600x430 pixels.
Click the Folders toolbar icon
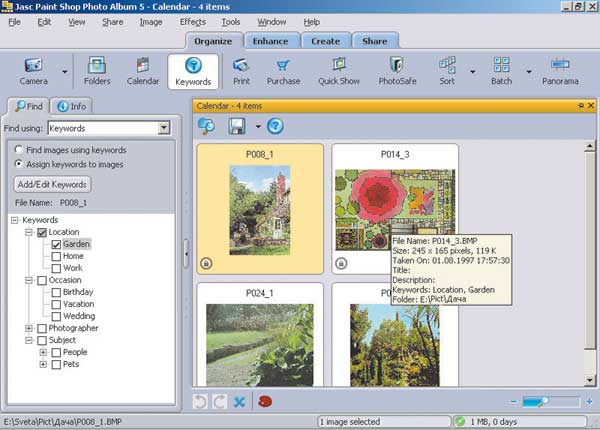pos(97,70)
